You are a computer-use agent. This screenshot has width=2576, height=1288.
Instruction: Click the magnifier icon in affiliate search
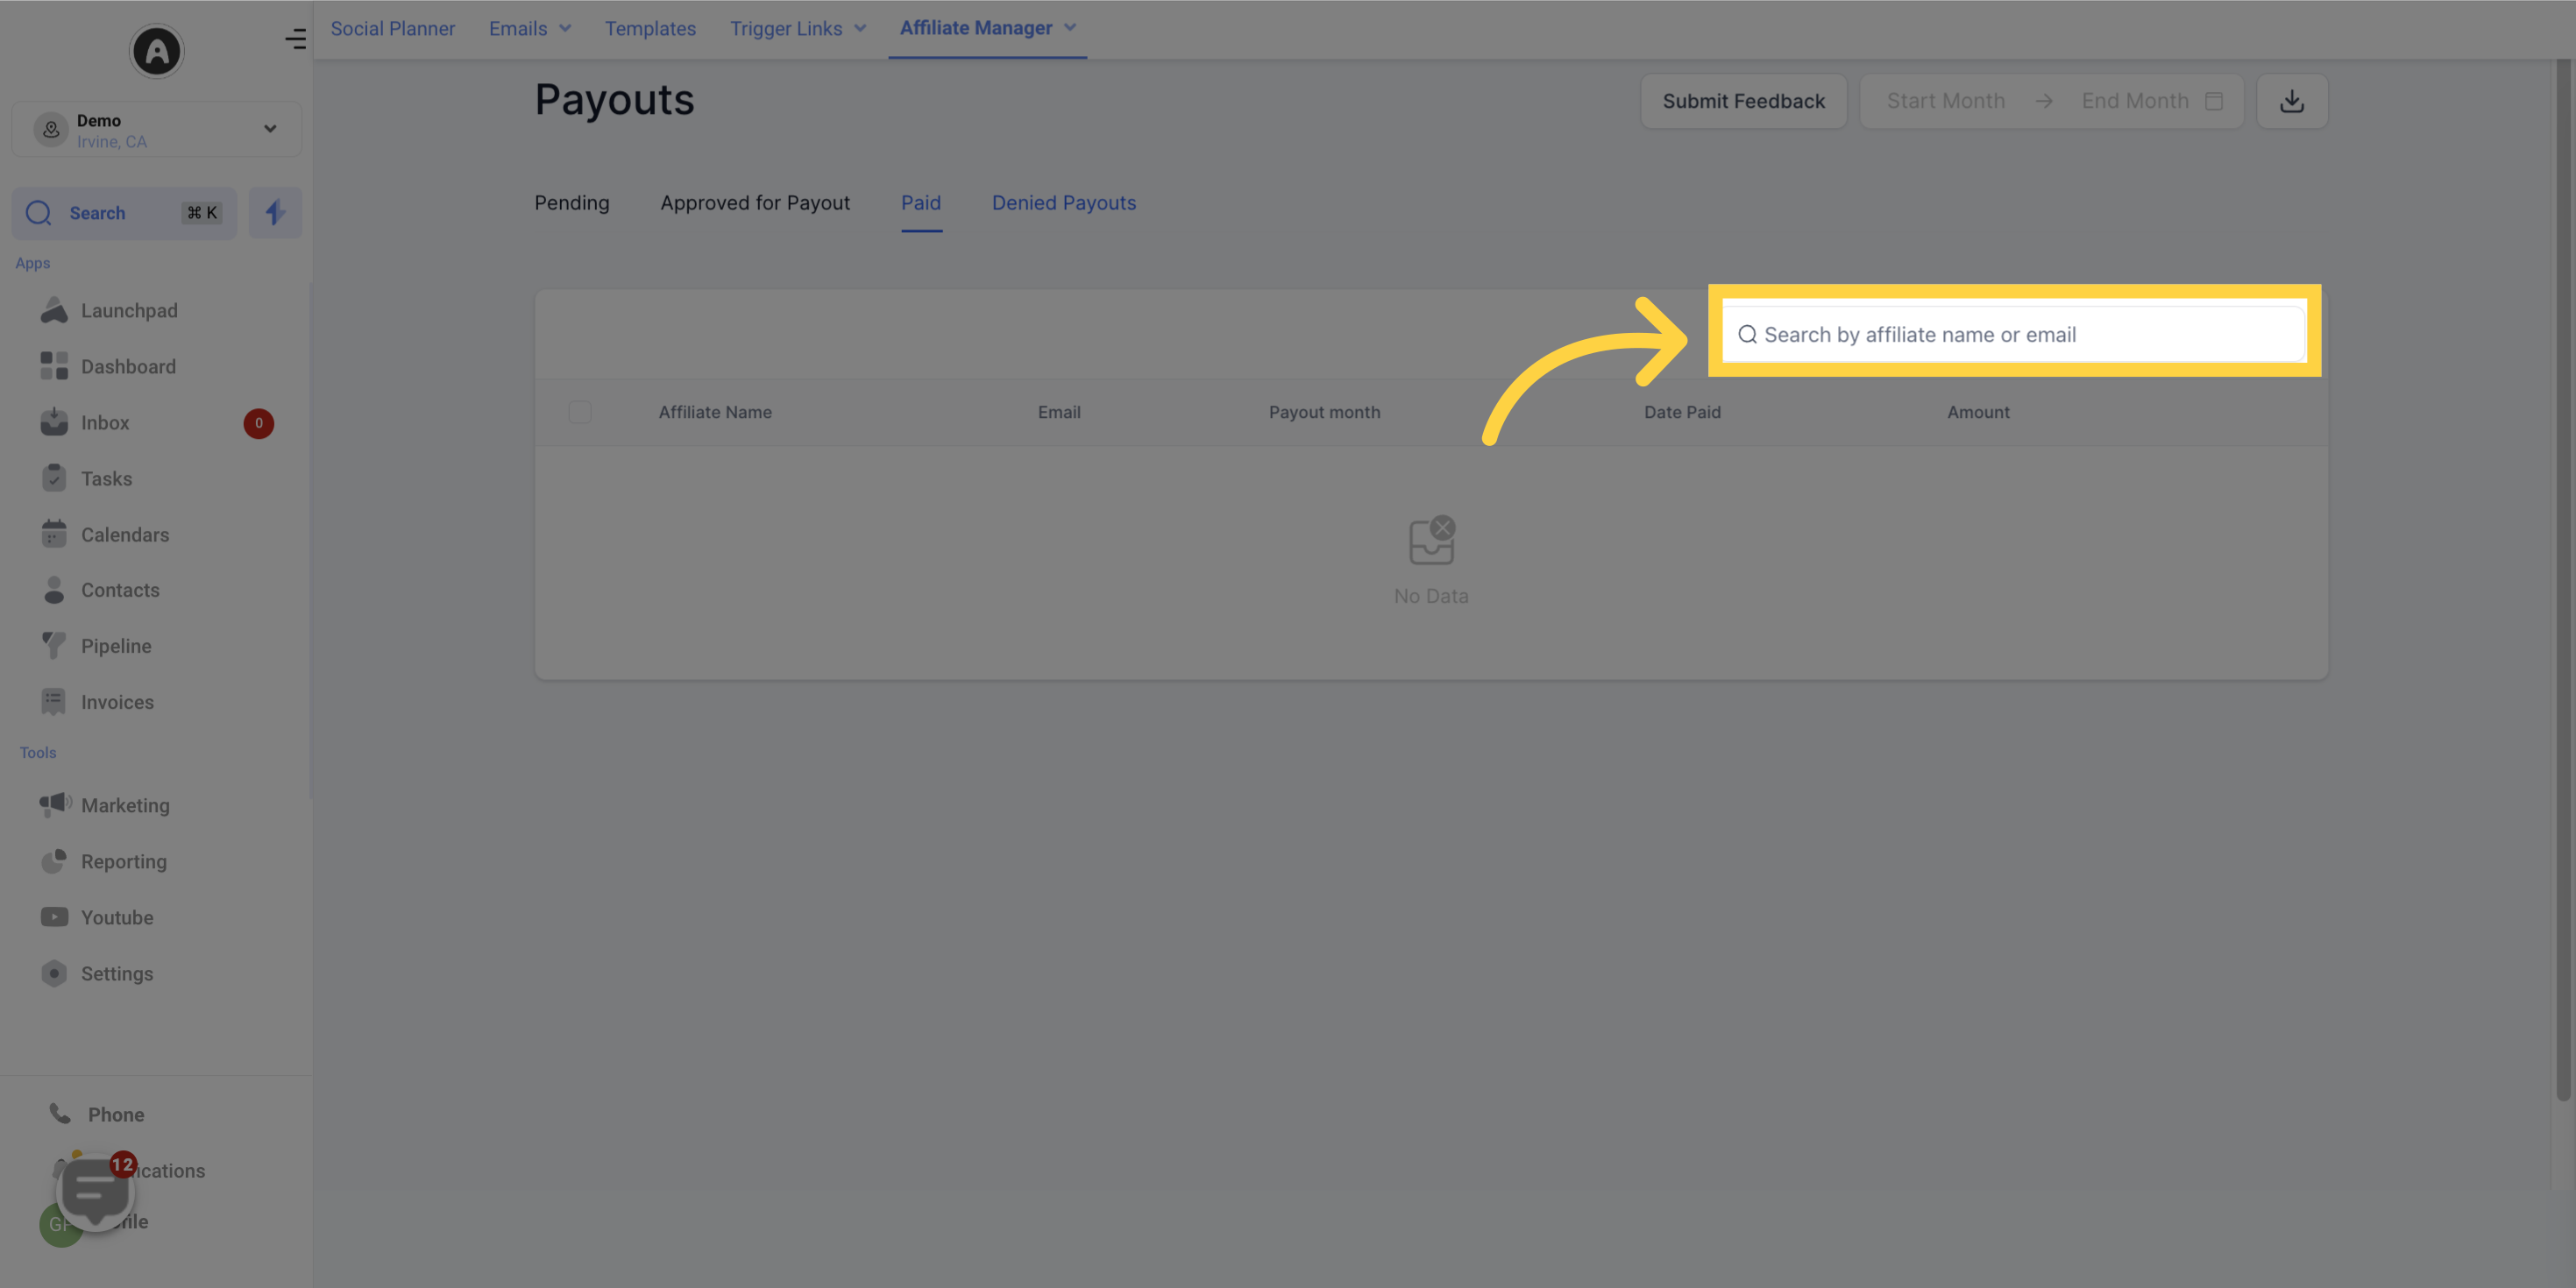[1747, 334]
